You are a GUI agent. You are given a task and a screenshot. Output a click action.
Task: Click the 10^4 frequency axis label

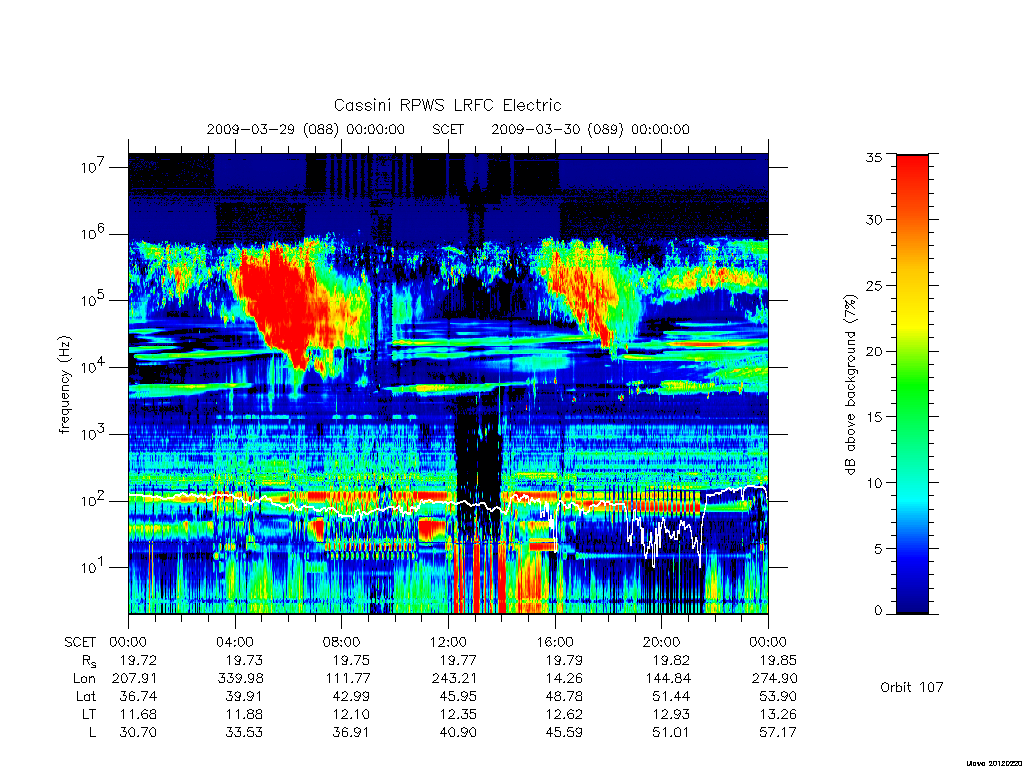pyautogui.click(x=93, y=366)
